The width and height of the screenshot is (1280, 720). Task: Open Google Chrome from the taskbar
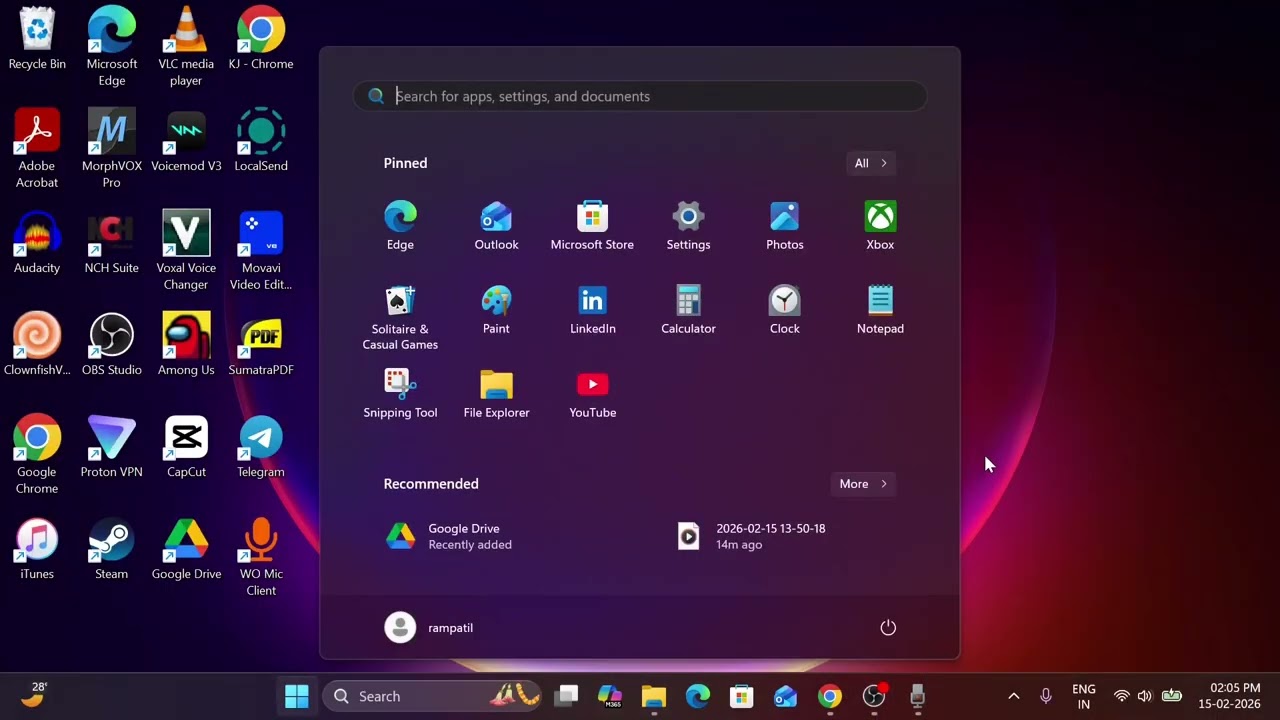(x=830, y=696)
